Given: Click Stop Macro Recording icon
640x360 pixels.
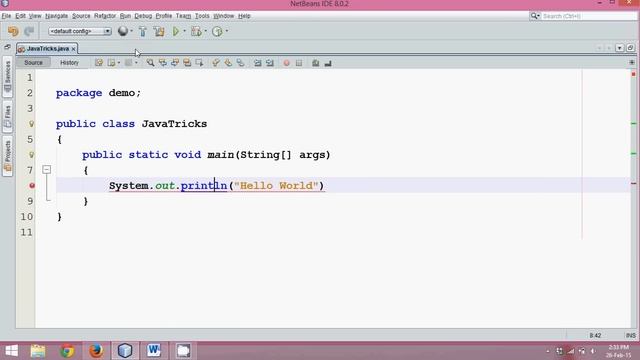Looking at the screenshot, I should coord(299,63).
